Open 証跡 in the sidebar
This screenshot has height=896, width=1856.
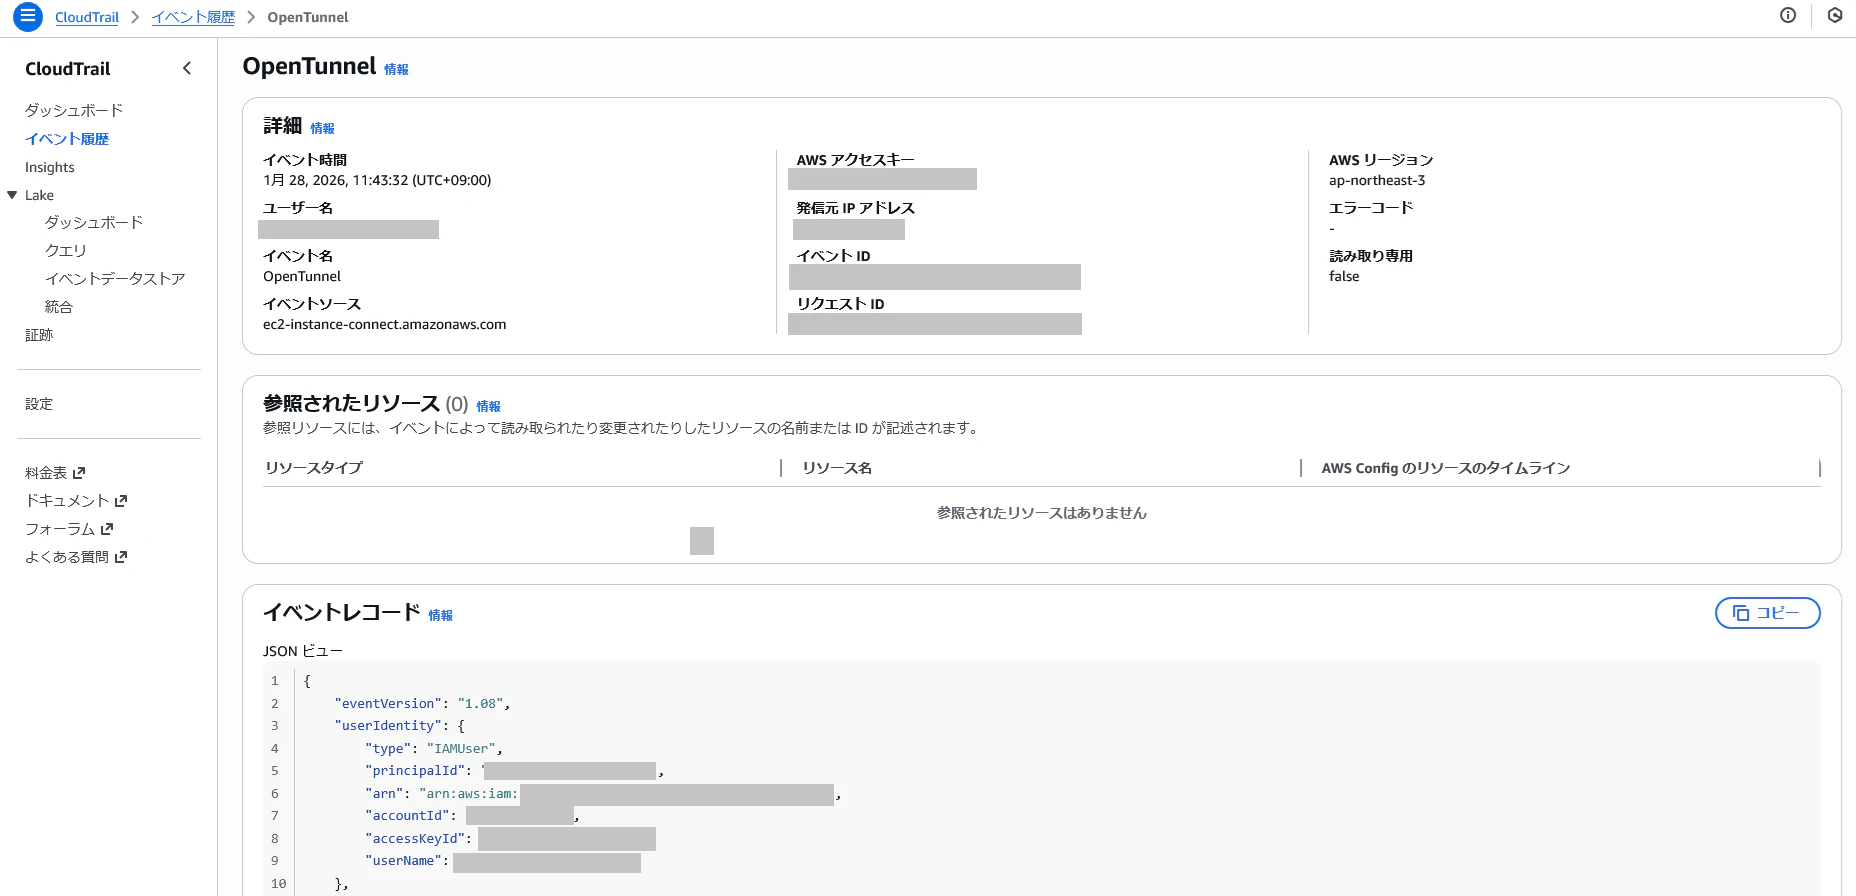point(39,335)
